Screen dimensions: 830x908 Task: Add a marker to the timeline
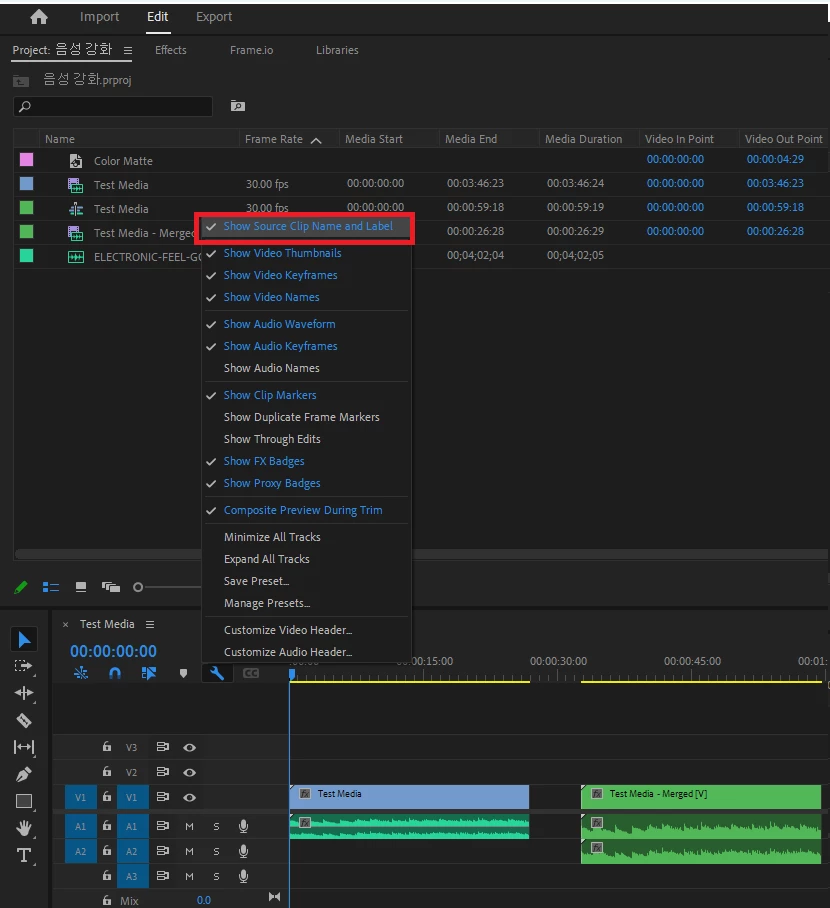[x=183, y=673]
